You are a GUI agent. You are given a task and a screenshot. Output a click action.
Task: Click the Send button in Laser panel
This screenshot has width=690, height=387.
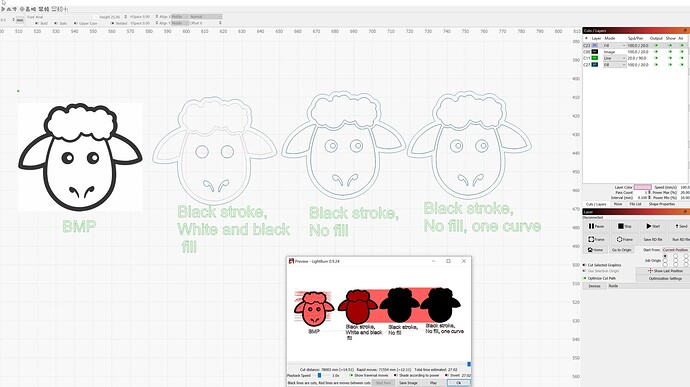(680, 226)
